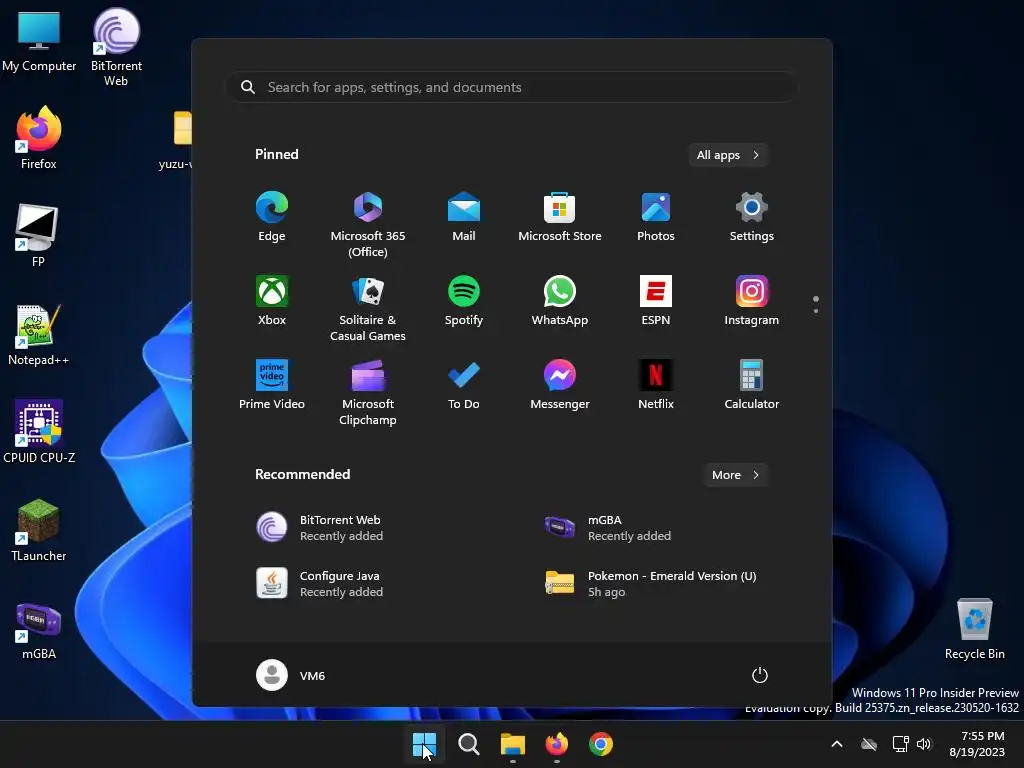Launch the Xbox app
Image resolution: width=1024 pixels, height=768 pixels.
click(x=272, y=301)
